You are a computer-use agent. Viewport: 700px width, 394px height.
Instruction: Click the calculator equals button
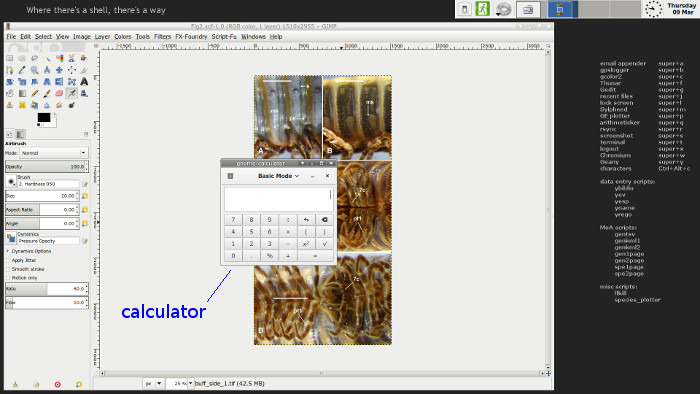(x=315, y=256)
